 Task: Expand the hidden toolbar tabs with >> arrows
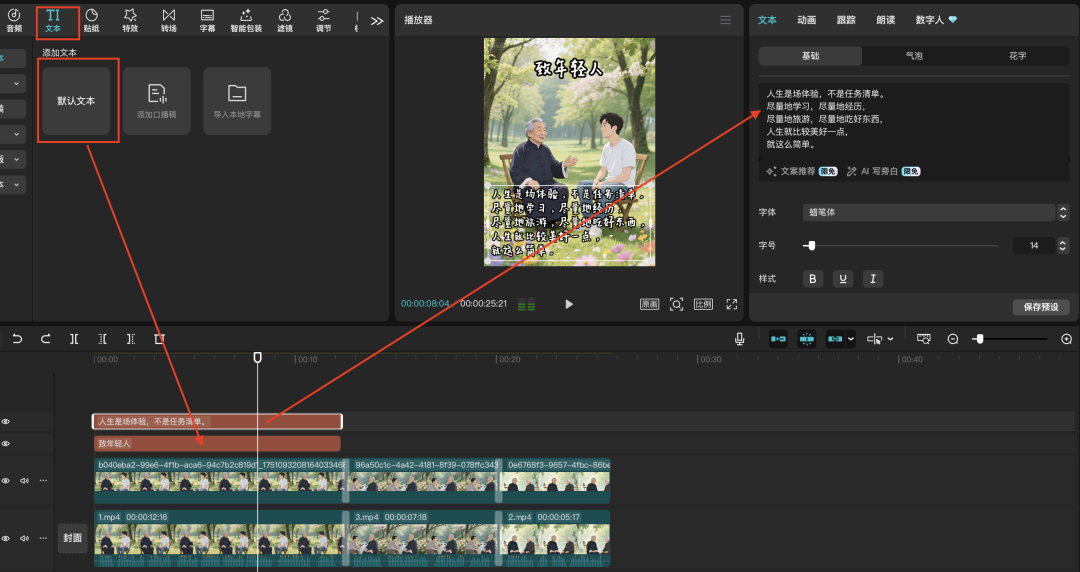click(x=376, y=20)
